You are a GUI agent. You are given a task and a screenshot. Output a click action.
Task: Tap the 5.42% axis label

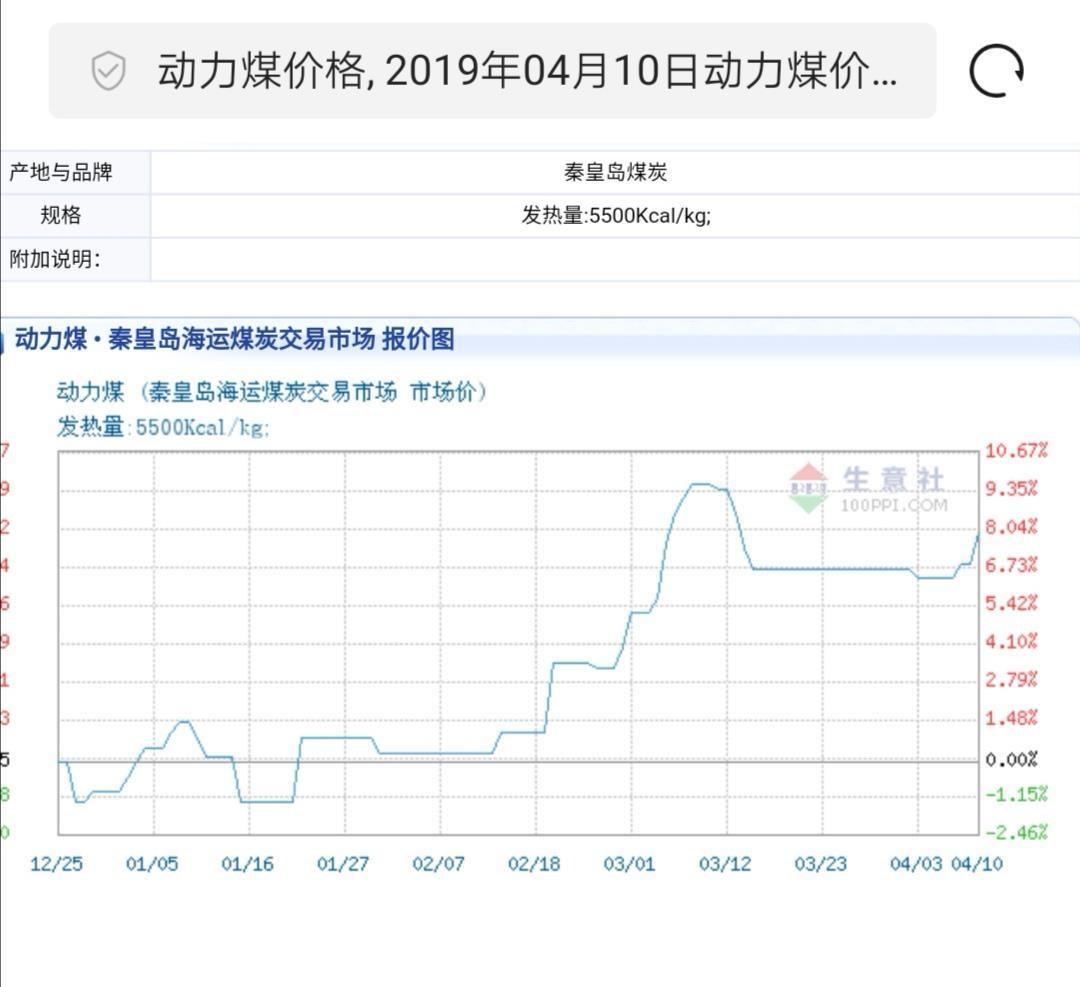point(1011,603)
